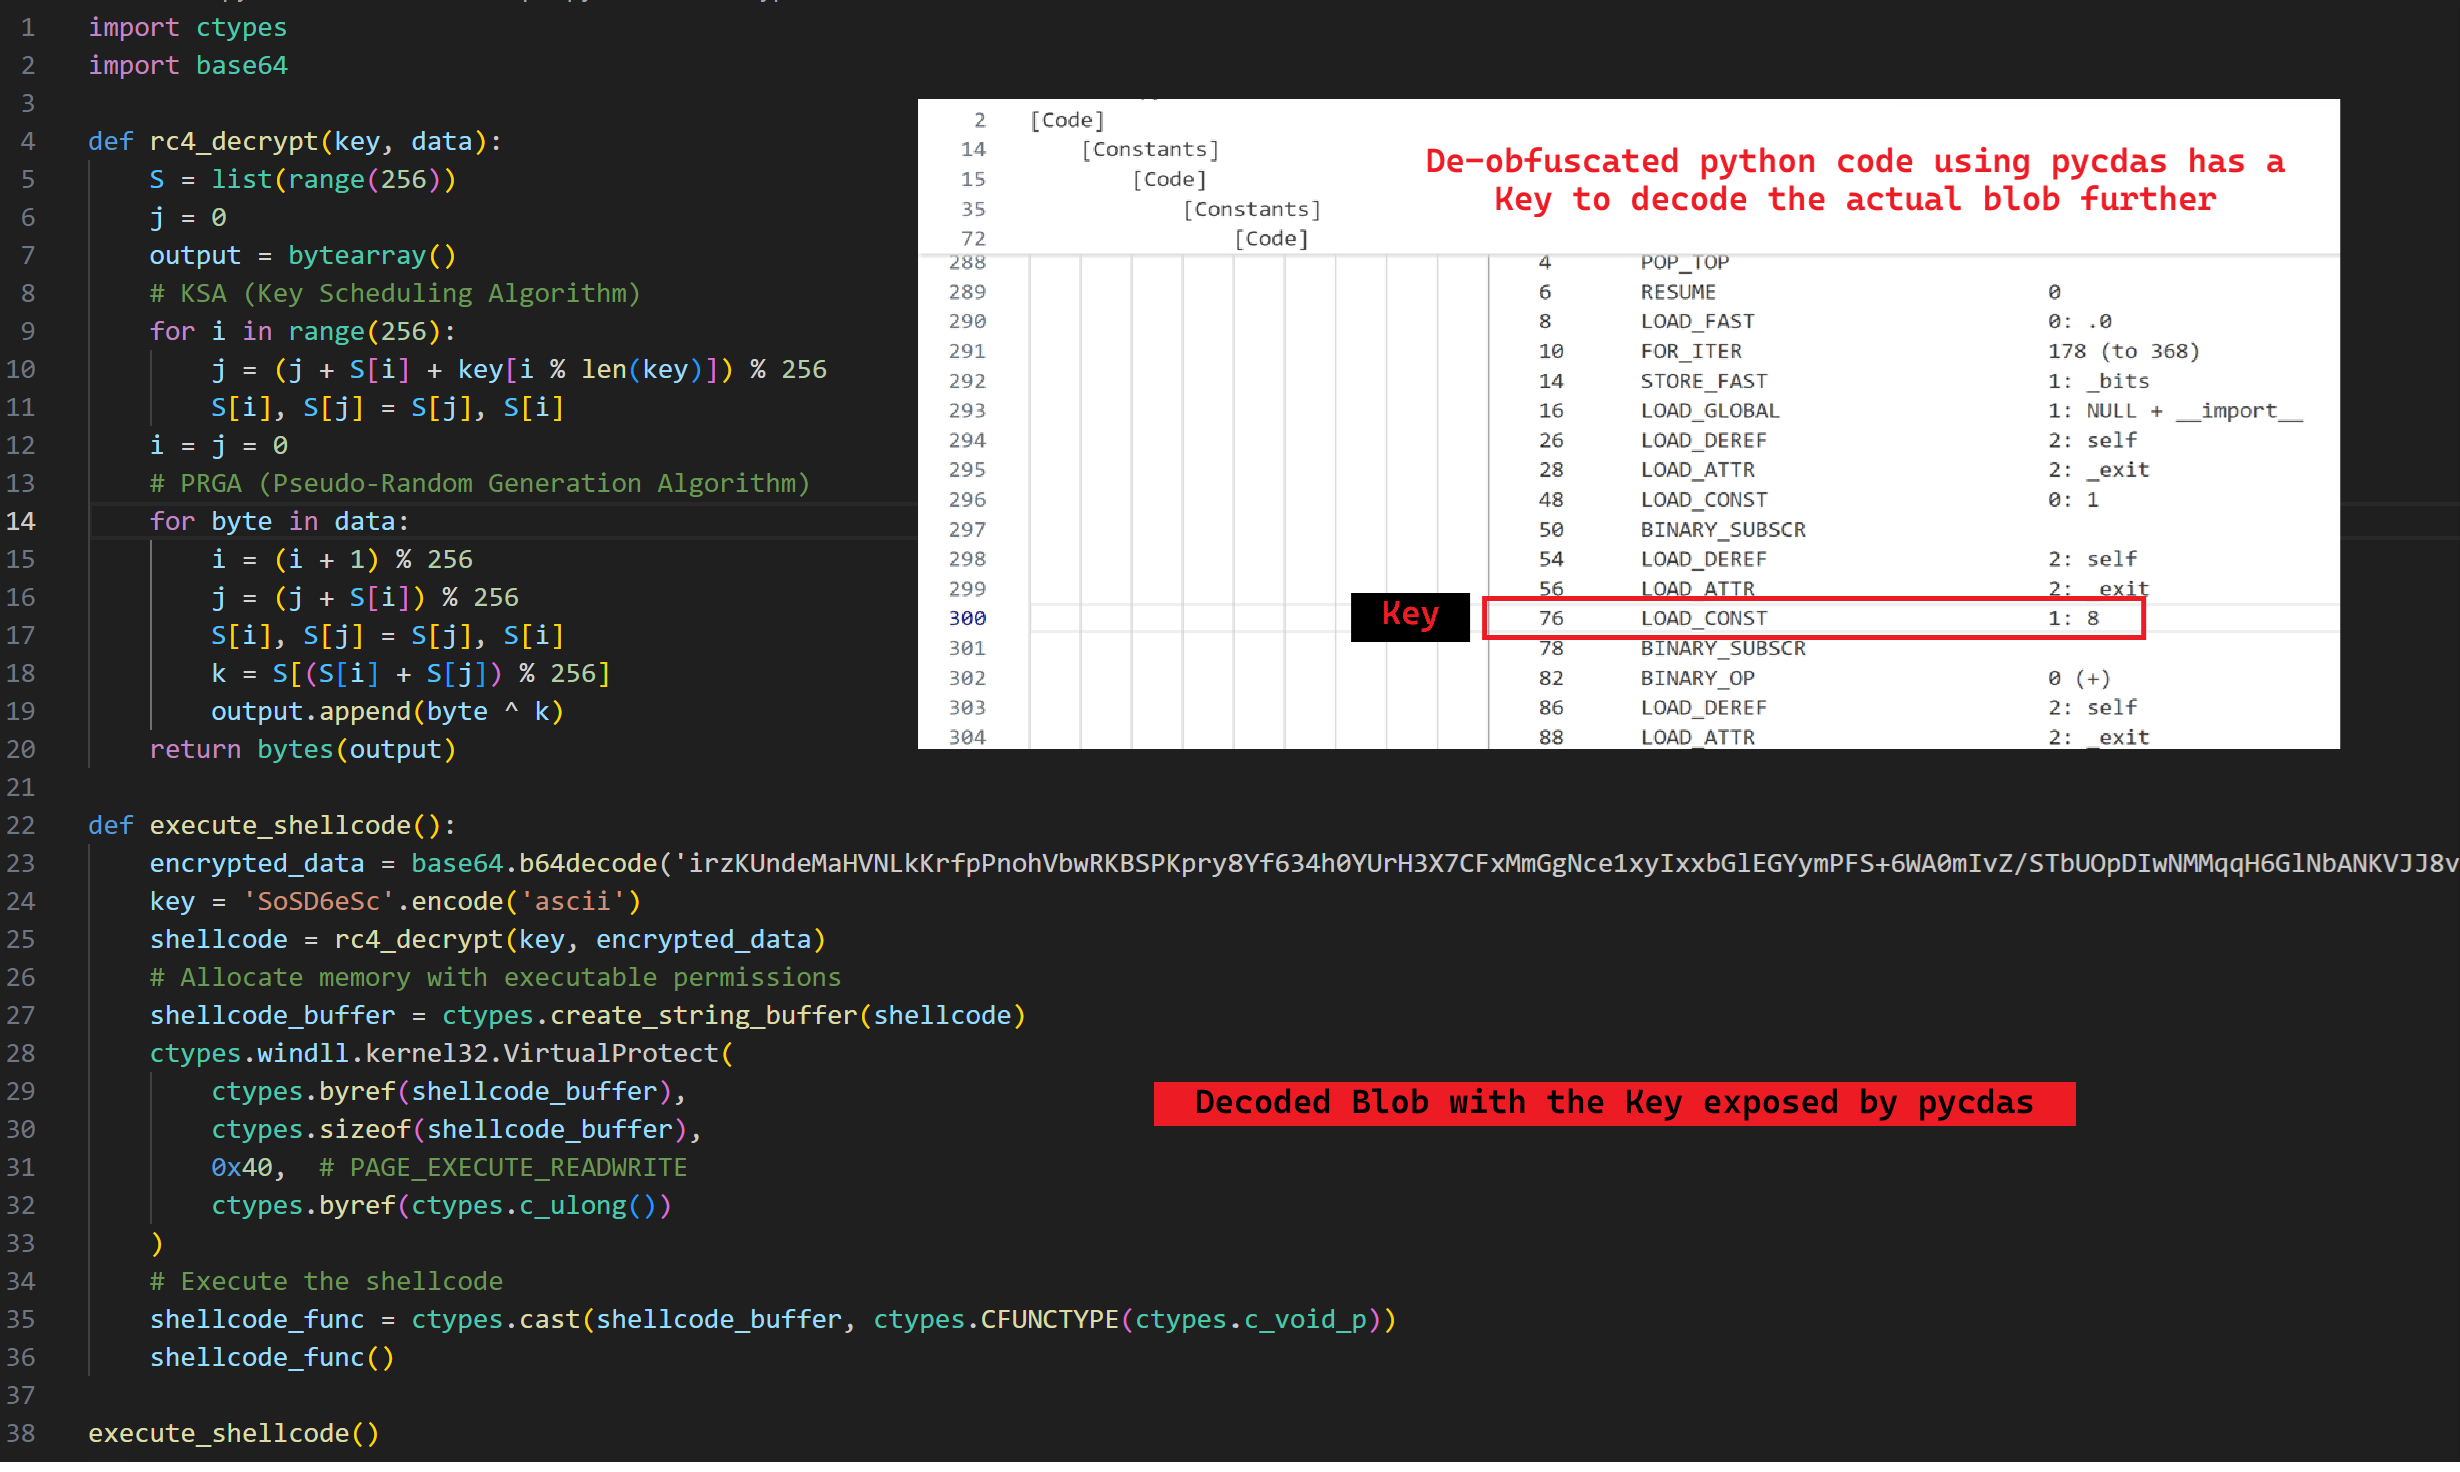The image size is (2460, 1472).
Task: Click 'ctypes.byref(ctypes.c_ulong())' line
Action: [x=442, y=1205]
